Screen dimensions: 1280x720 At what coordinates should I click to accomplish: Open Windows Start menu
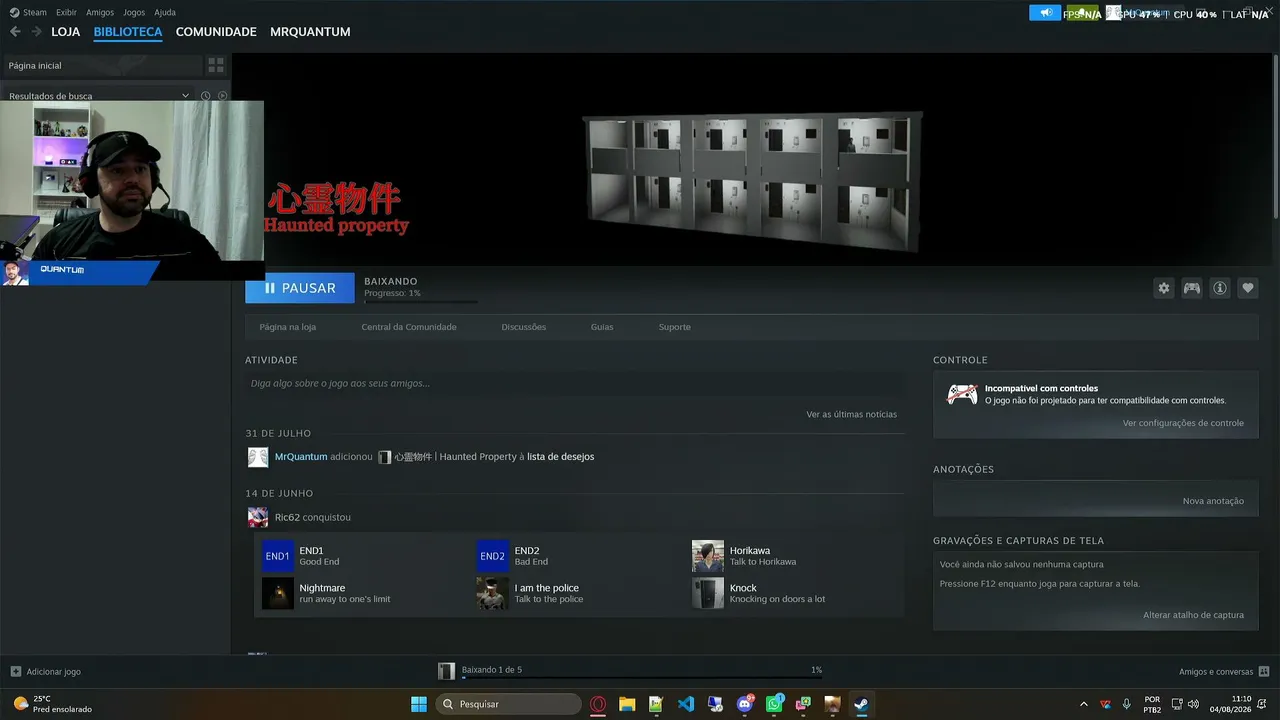[419, 704]
